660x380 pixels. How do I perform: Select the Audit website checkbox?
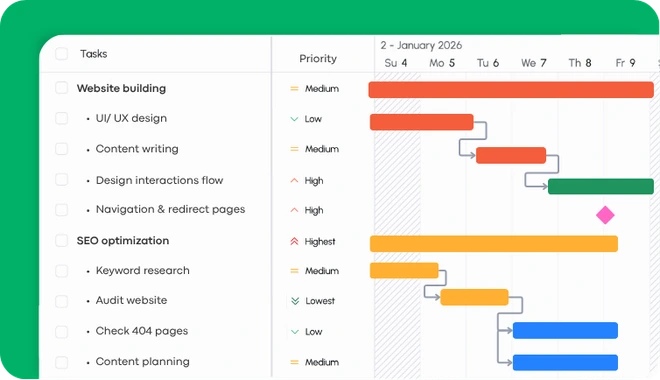click(x=61, y=301)
